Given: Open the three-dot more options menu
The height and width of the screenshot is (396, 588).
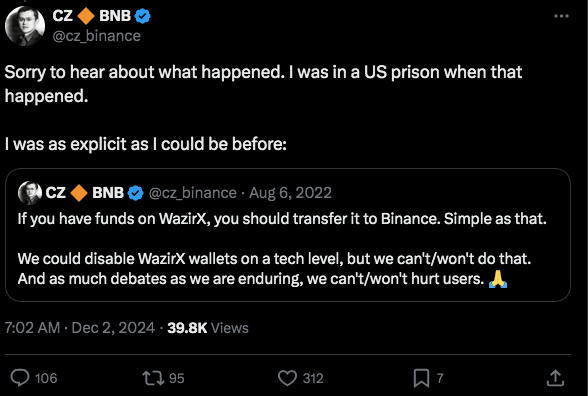Looking at the screenshot, I should (x=561, y=16).
